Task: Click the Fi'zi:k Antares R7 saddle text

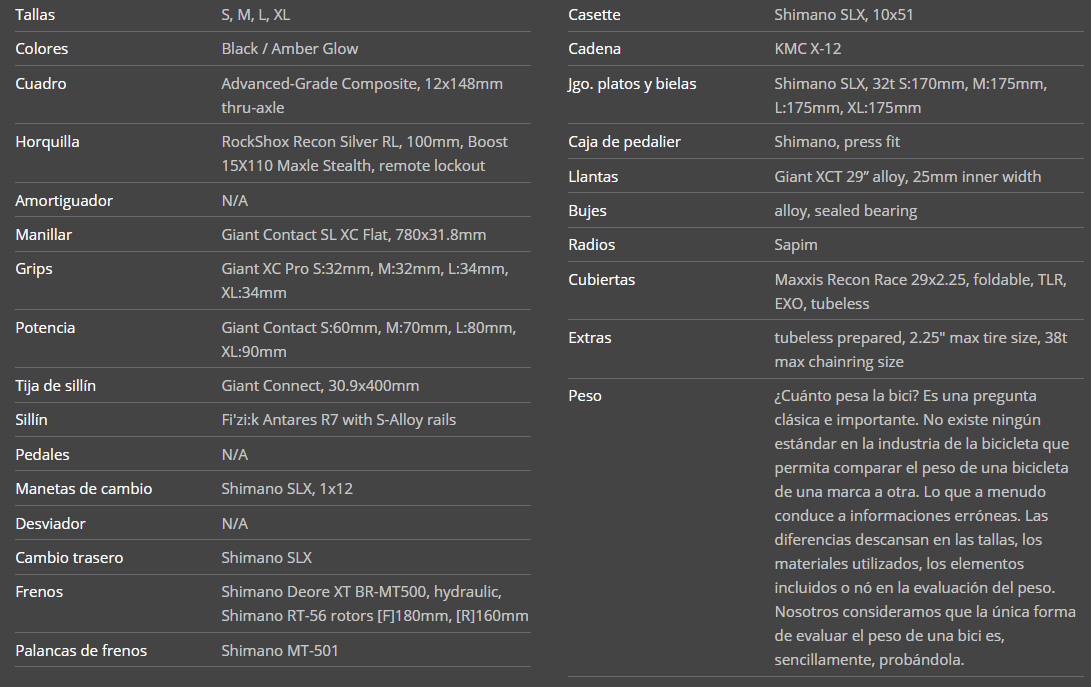Action: point(338,420)
